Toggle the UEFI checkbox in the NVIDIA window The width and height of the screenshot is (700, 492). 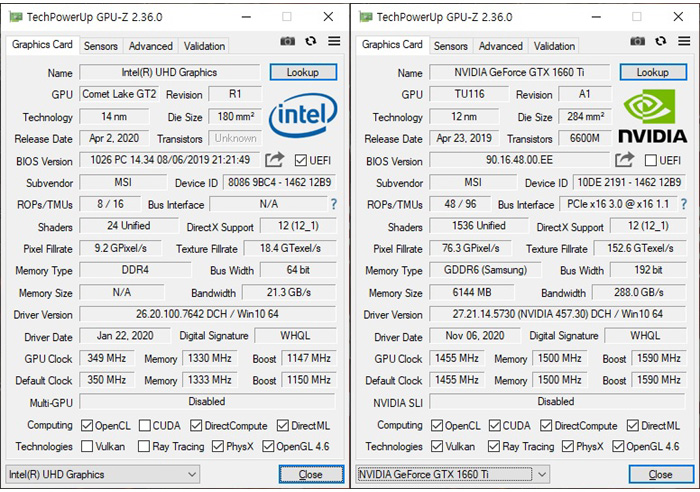pyautogui.click(x=651, y=160)
